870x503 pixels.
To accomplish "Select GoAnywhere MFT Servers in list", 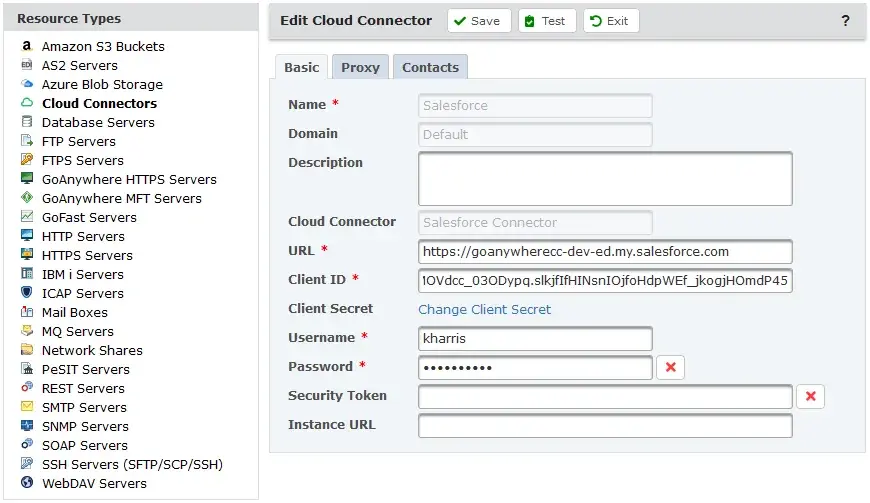I will pos(122,198).
